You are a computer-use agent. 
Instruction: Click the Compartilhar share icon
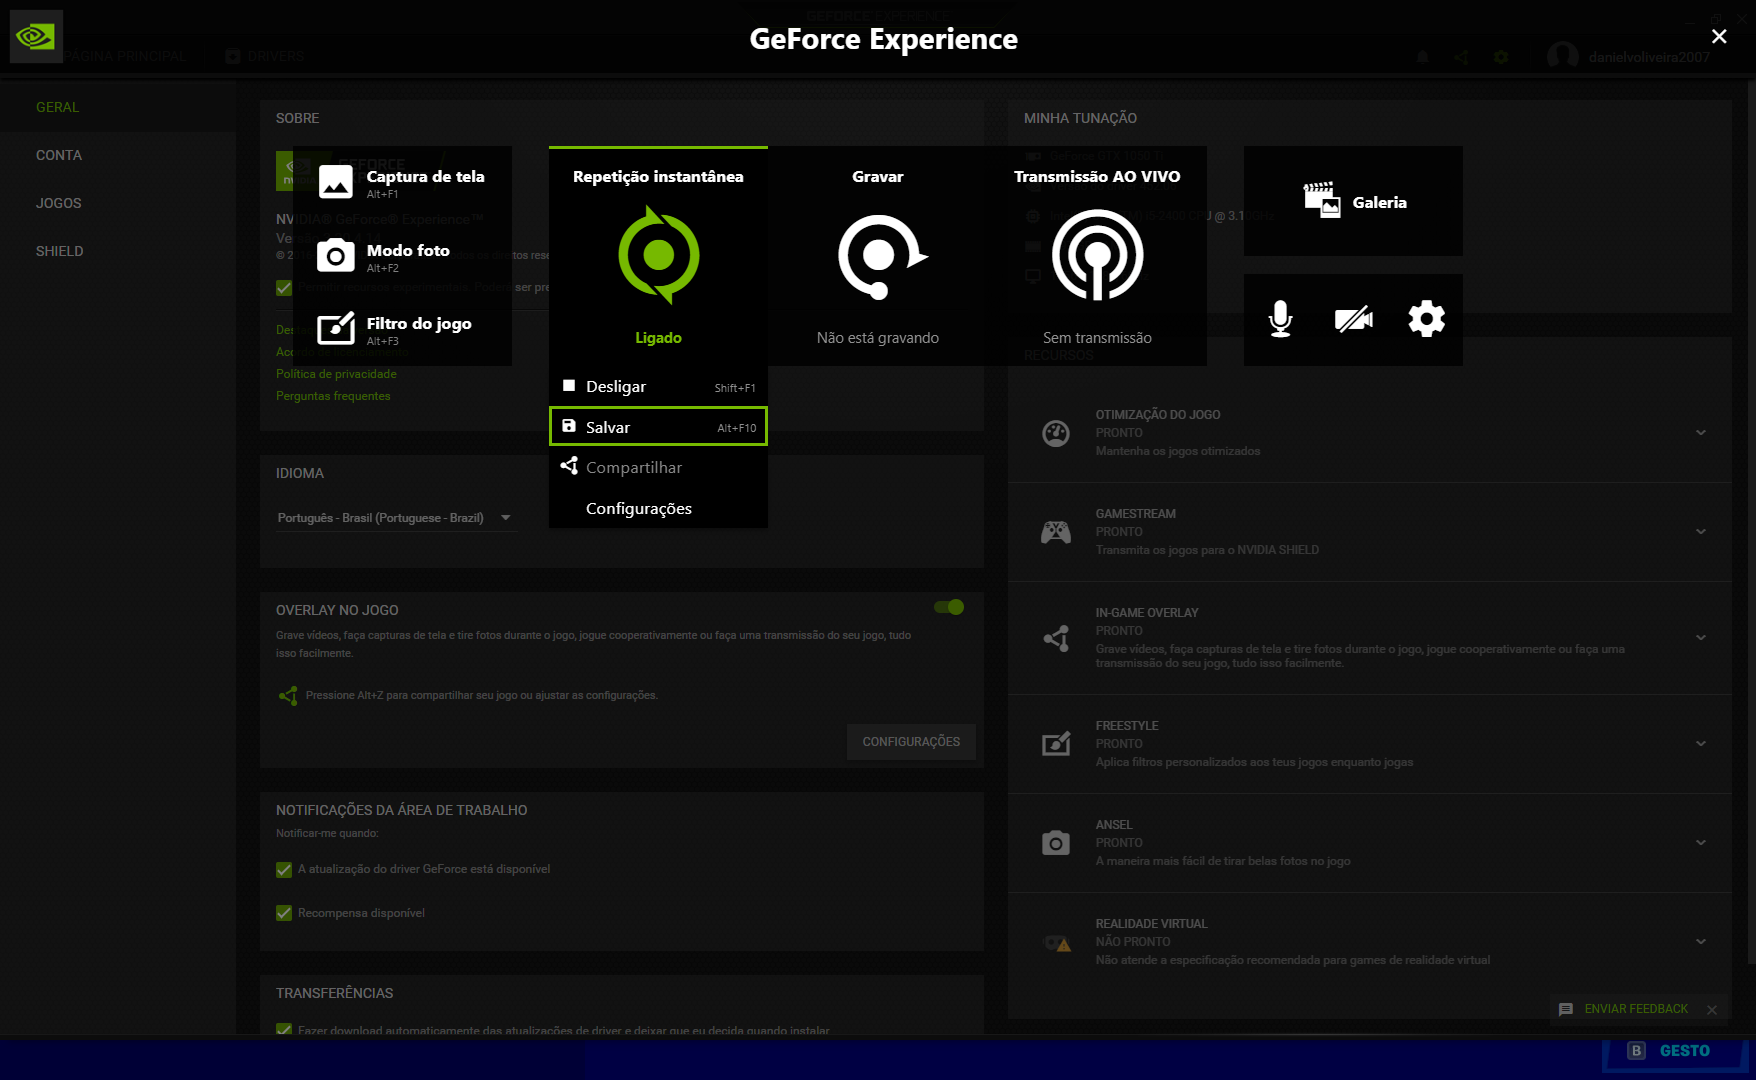tap(569, 466)
